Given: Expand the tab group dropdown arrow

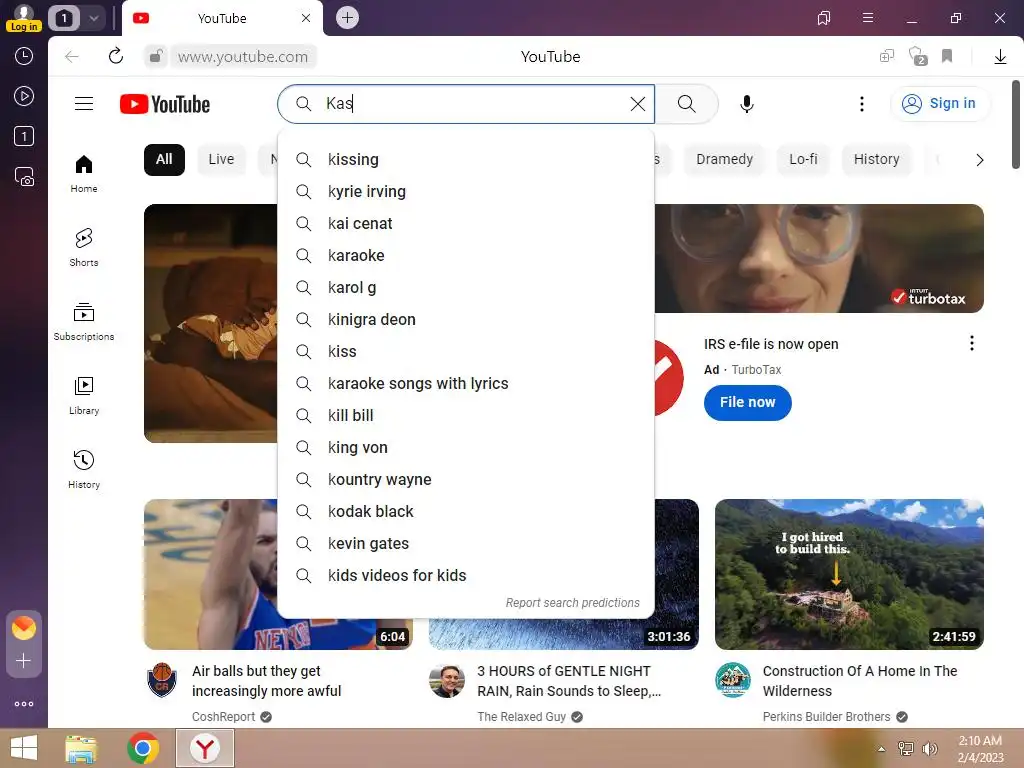Looking at the screenshot, I should [x=94, y=18].
